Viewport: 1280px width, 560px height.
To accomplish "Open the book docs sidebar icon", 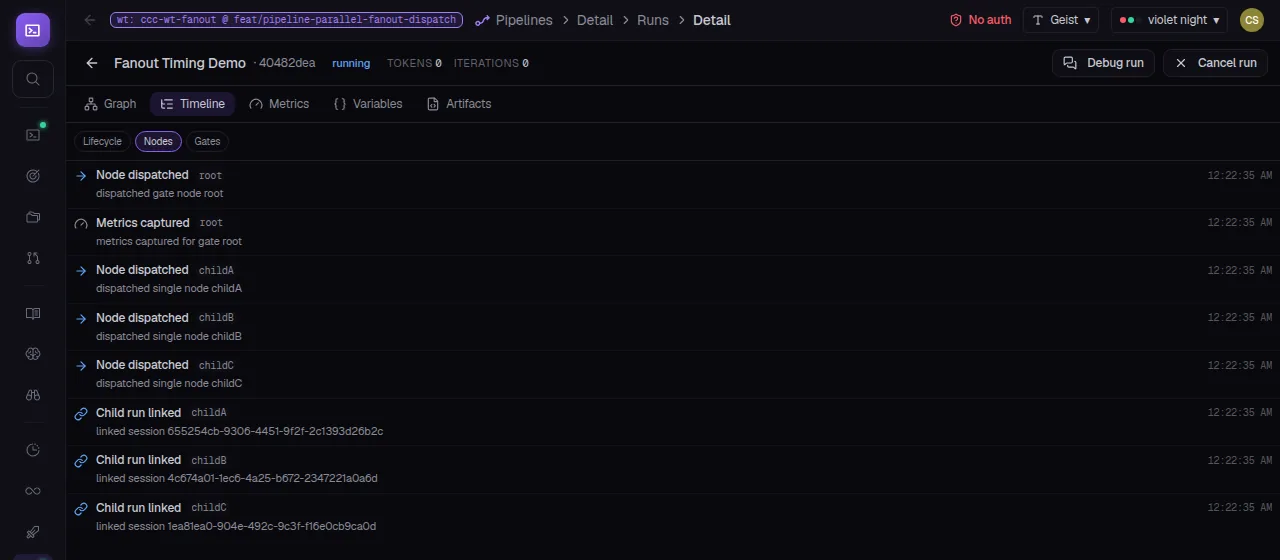I will pyautogui.click(x=33, y=313).
